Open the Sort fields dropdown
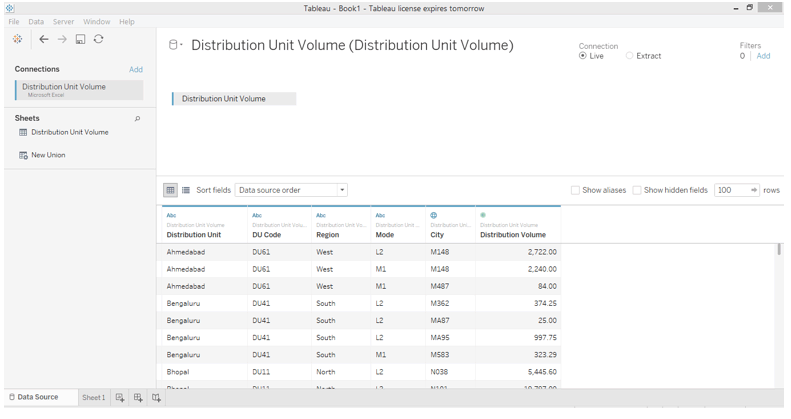This screenshot has width=791, height=419. tap(291, 190)
